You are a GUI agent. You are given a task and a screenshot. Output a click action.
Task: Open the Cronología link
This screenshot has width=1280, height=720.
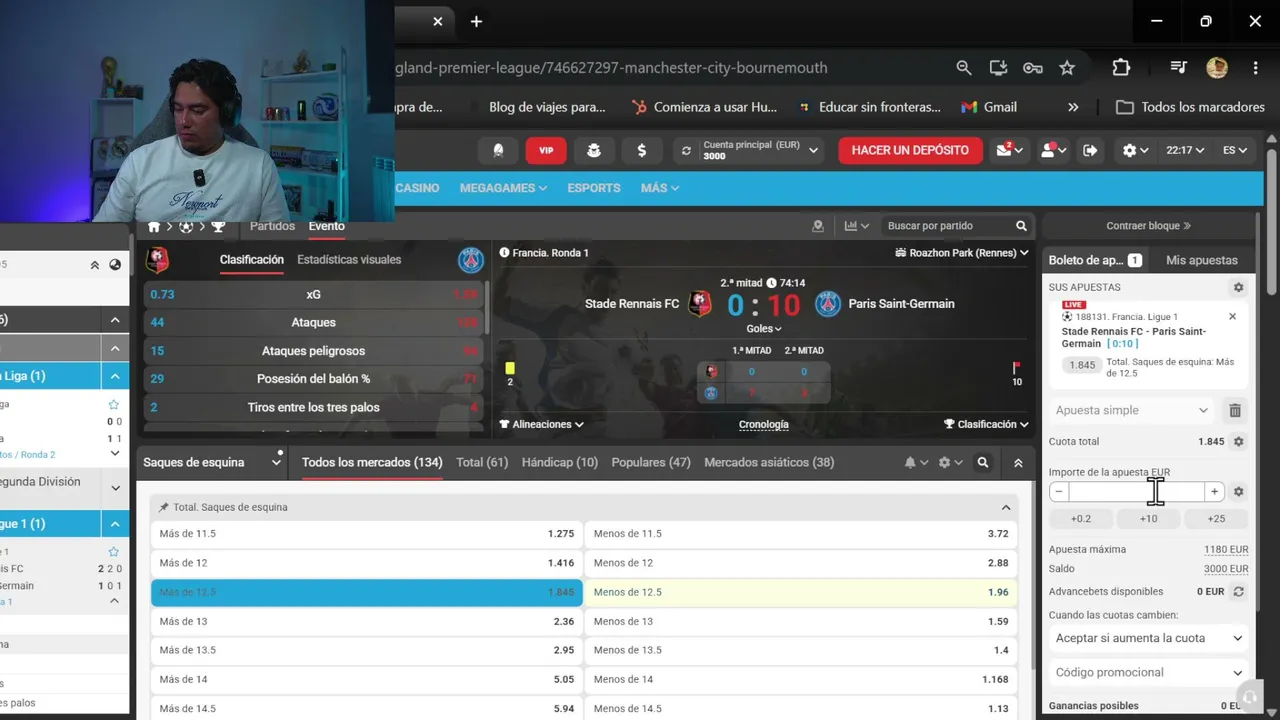point(764,424)
